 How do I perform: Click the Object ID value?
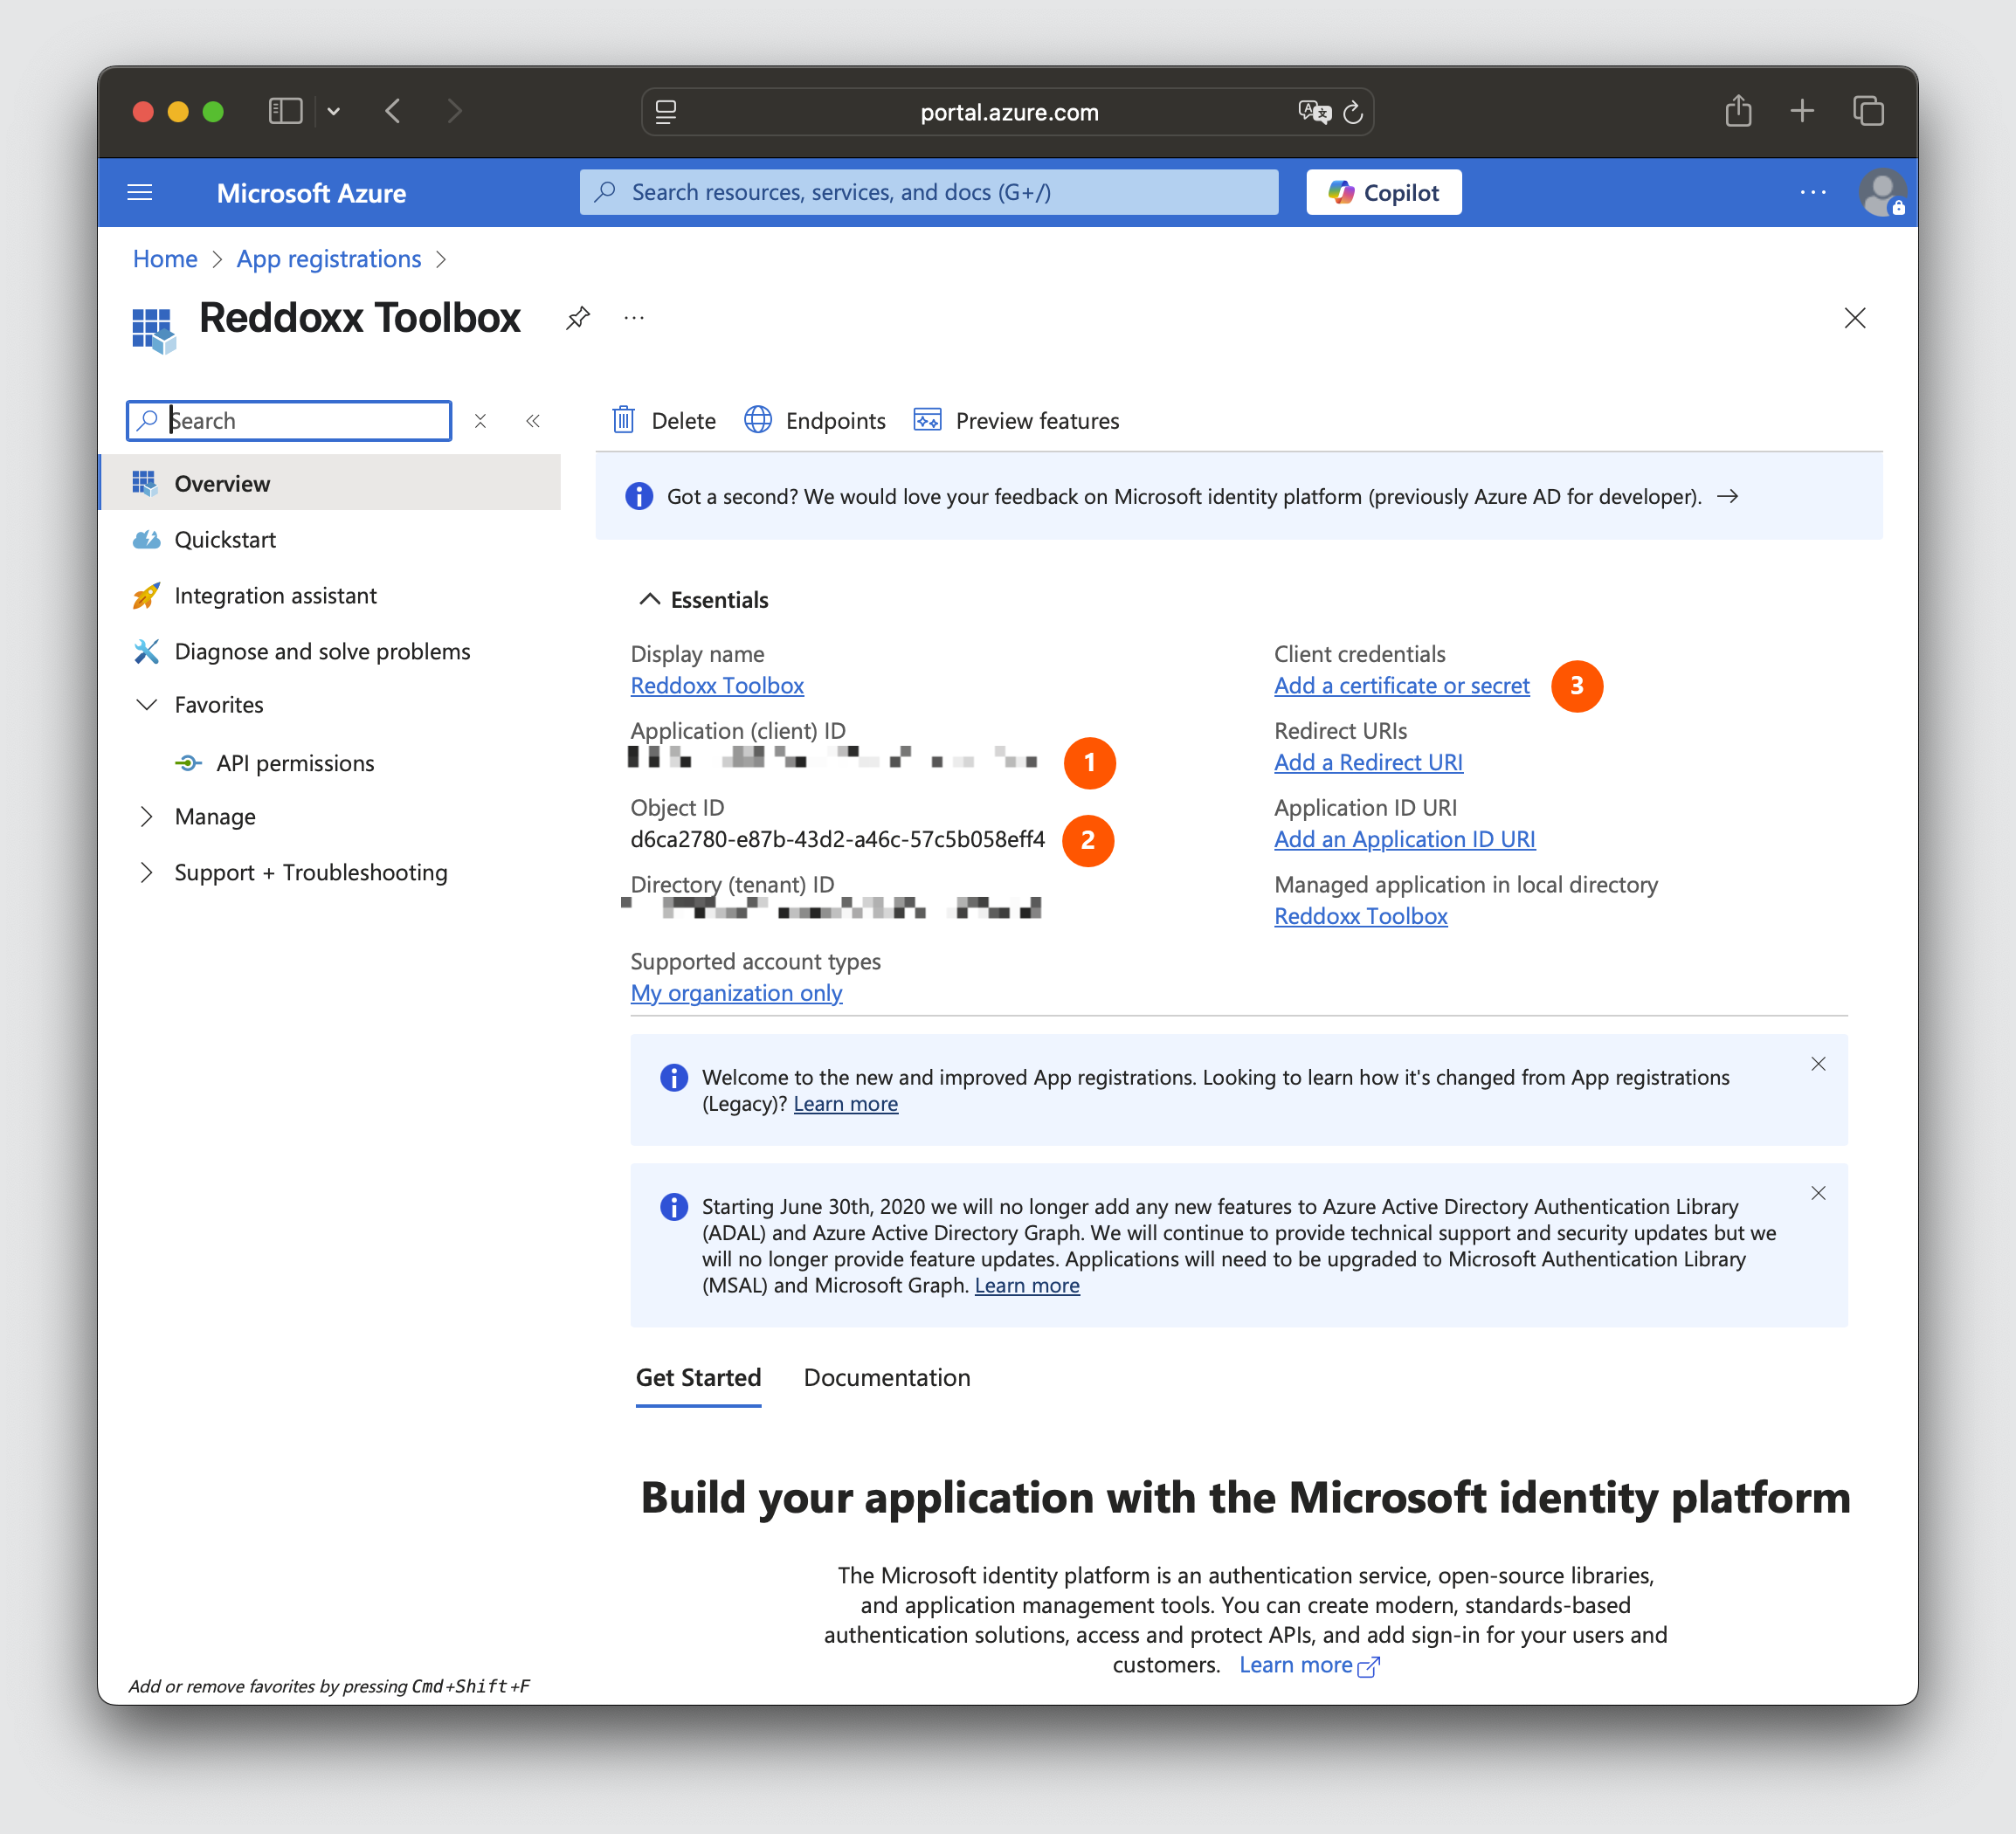[837, 839]
